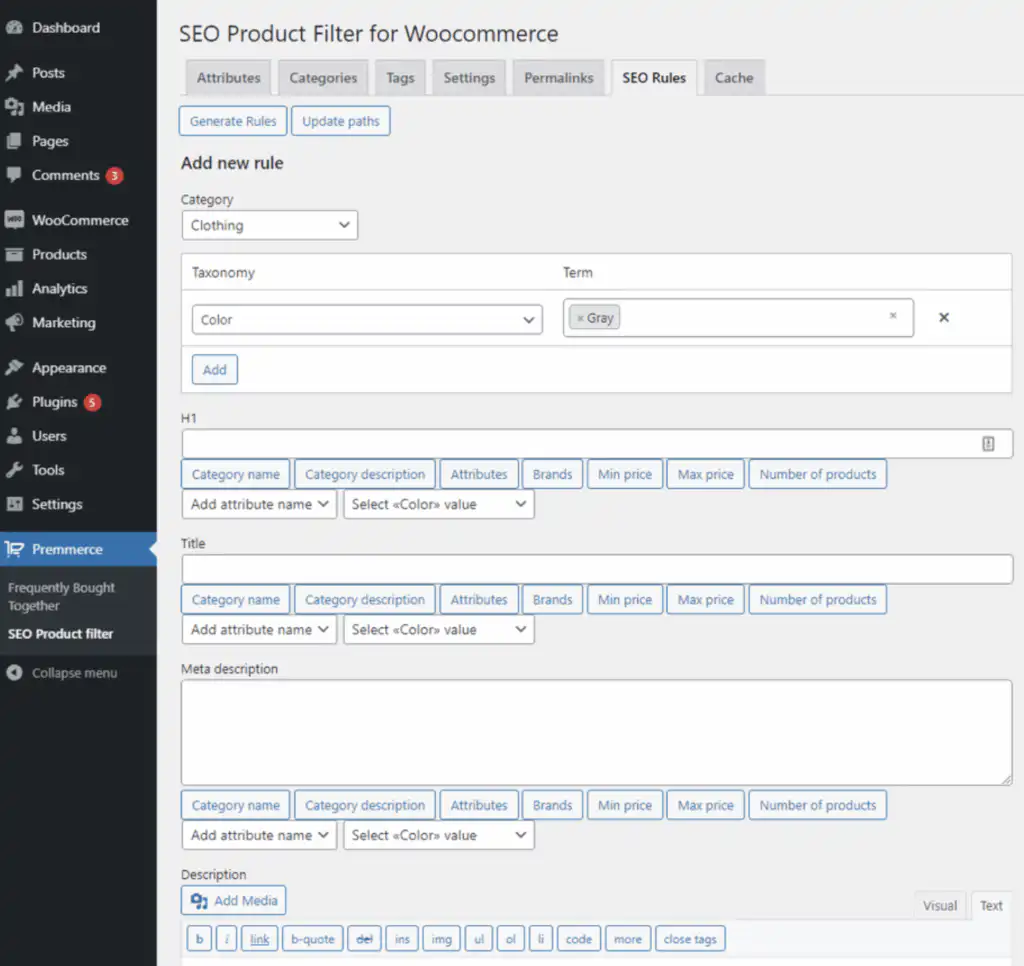Switch editor to Text tab
Screen dimensions: 1024x966
point(991,905)
